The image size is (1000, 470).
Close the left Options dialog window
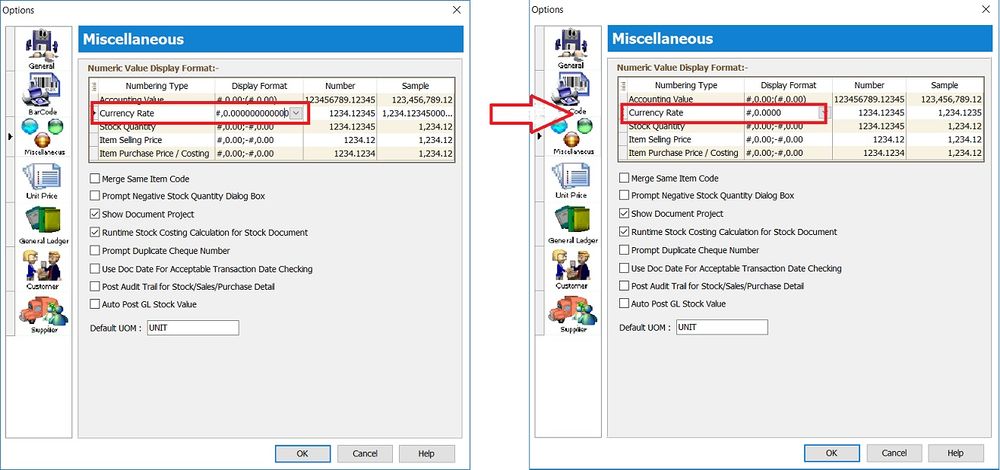tap(457, 9)
